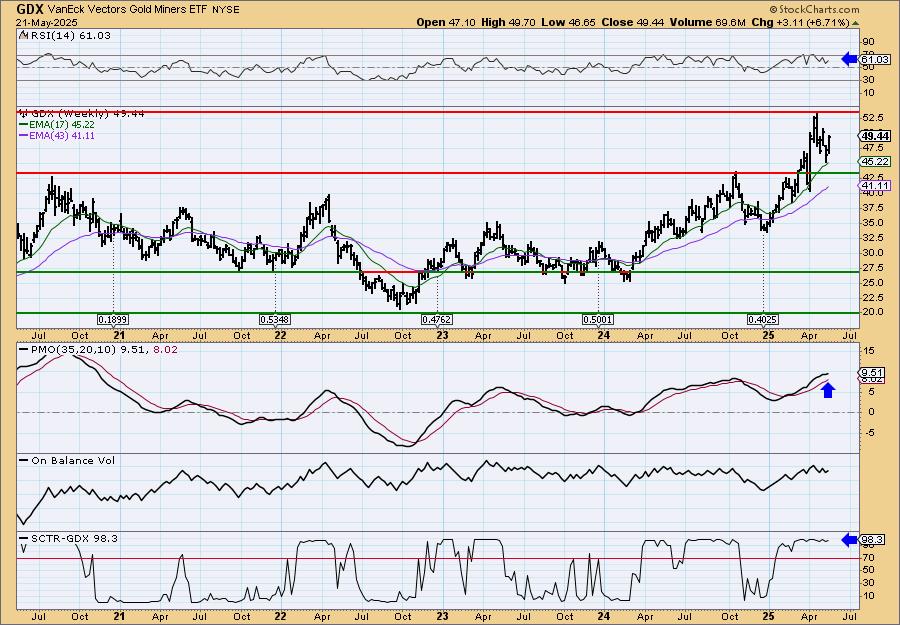The width and height of the screenshot is (900, 625).
Task: Select the 'VanEck Vectors Gold Miners ETF' name
Action: click(x=129, y=10)
